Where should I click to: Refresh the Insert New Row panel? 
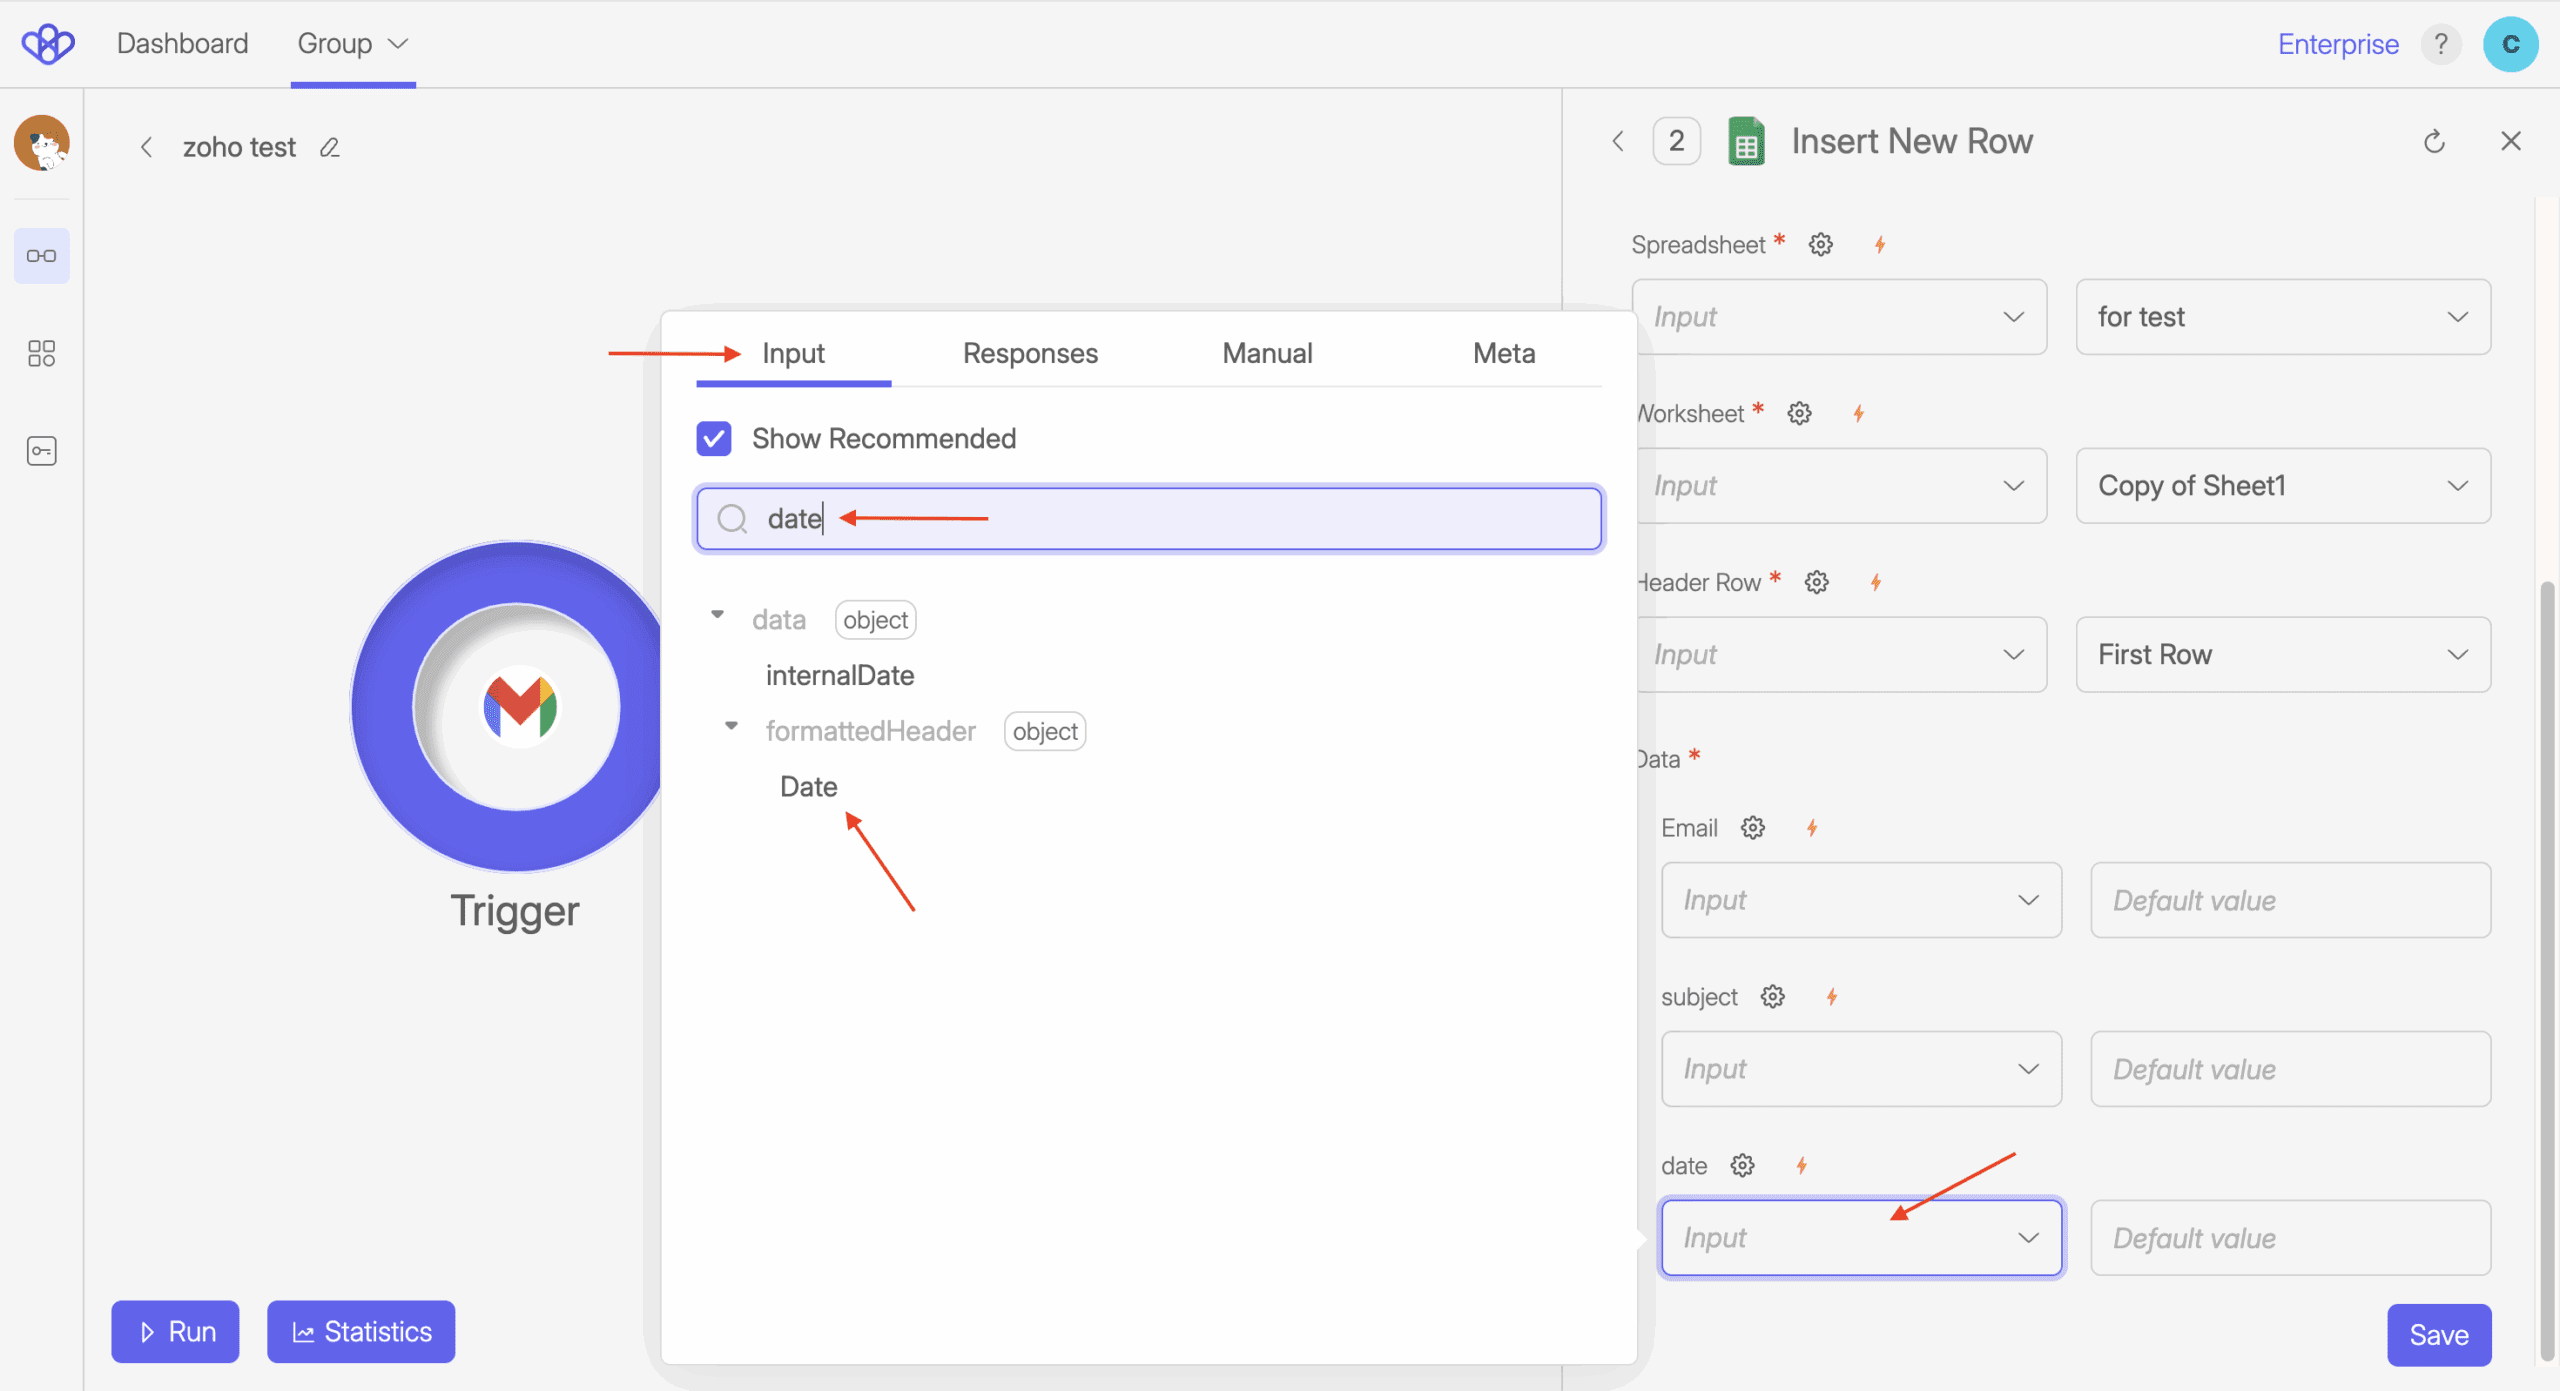(x=2434, y=142)
